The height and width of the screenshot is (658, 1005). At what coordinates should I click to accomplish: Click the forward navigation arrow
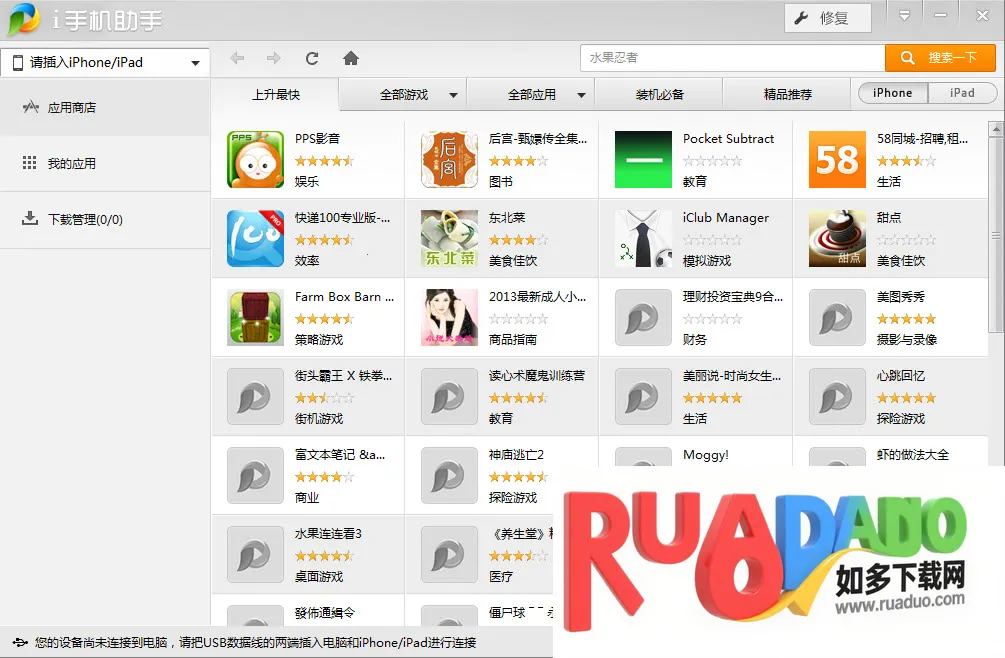(273, 58)
